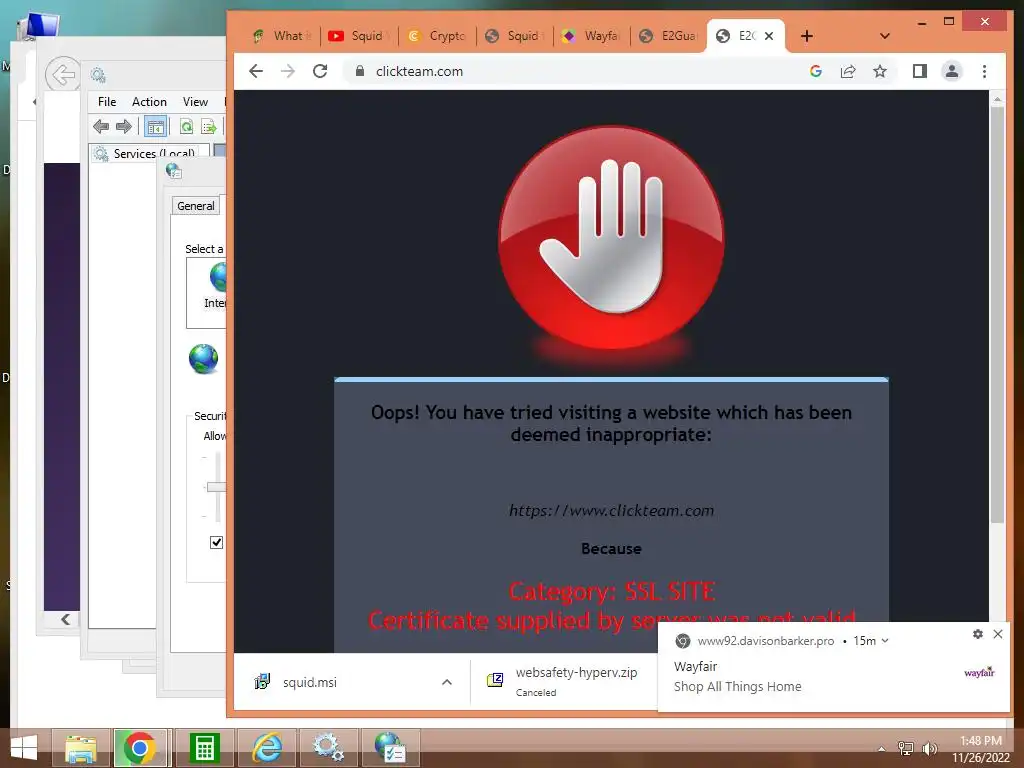This screenshot has width=1024, height=768.
Task: Click the network tray icon
Action: point(906,749)
